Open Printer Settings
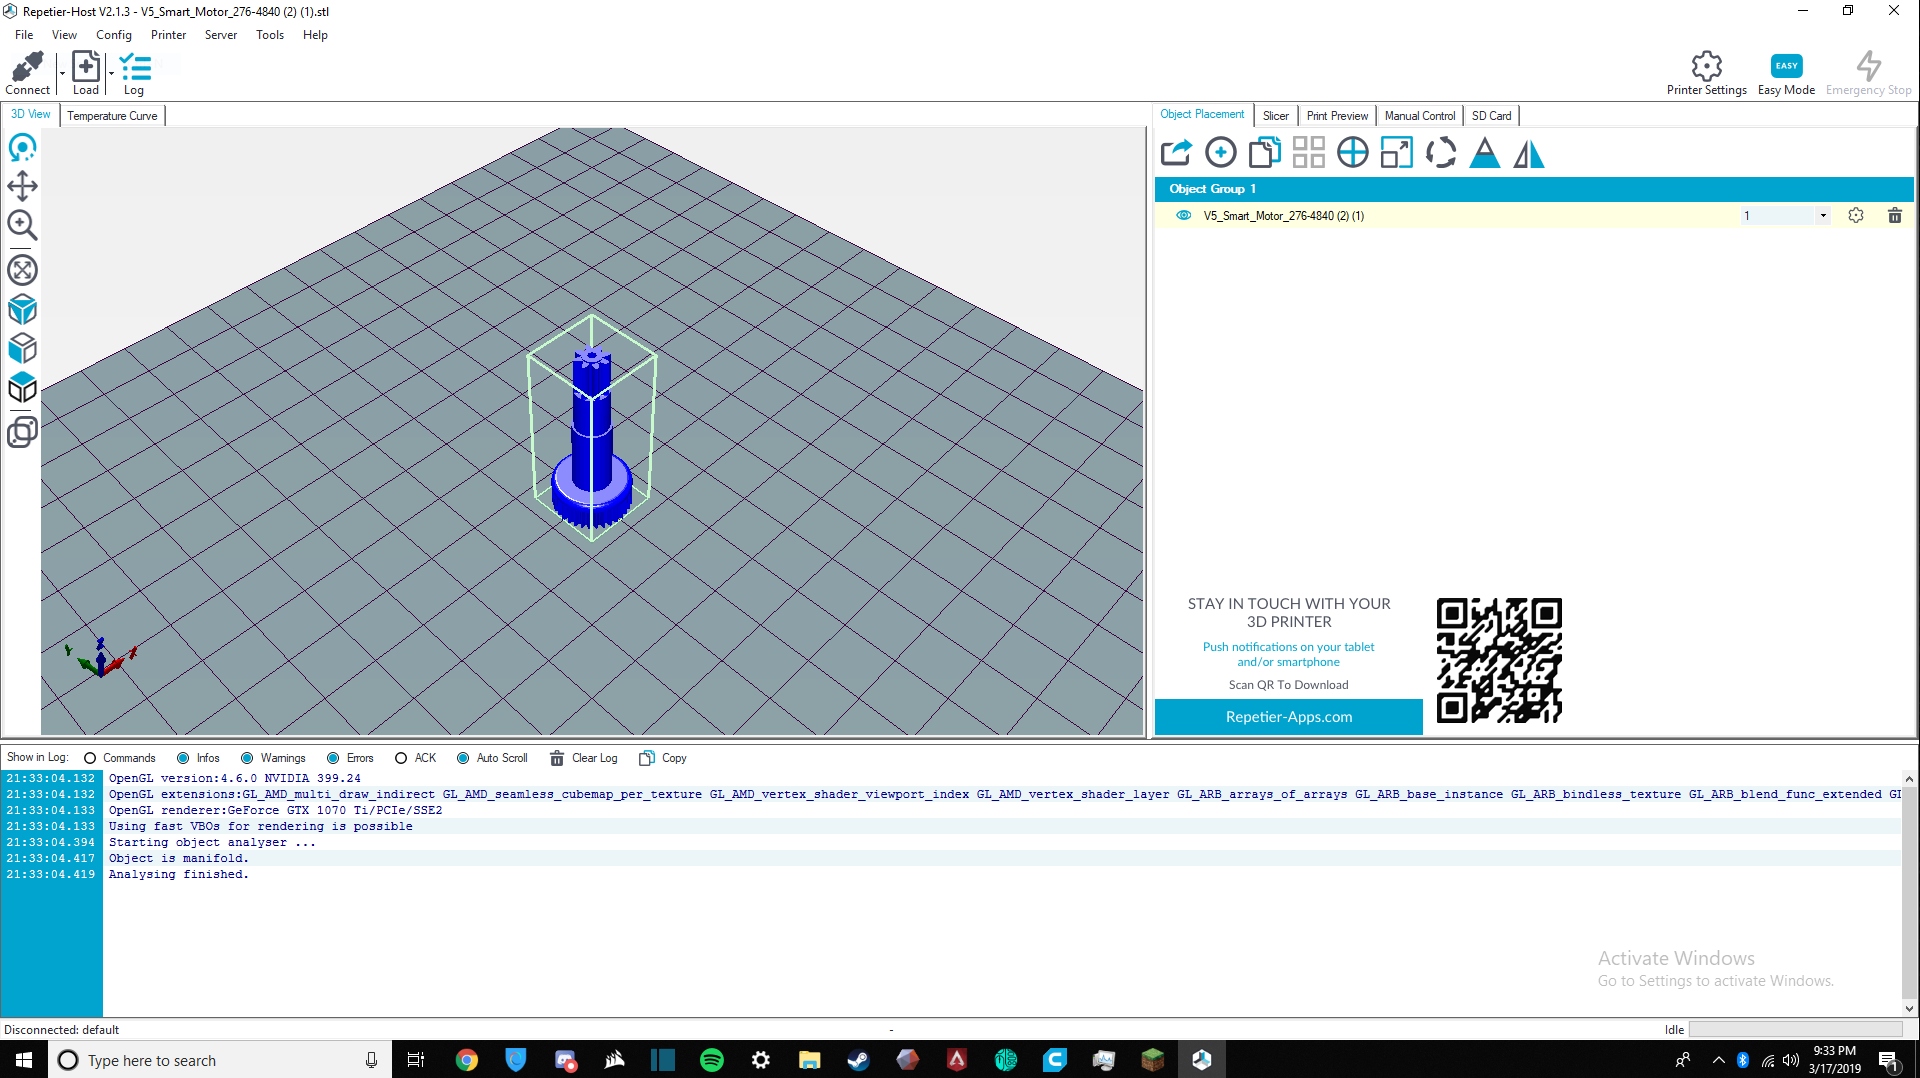Screen dimensions: 1920x1078 point(1706,73)
